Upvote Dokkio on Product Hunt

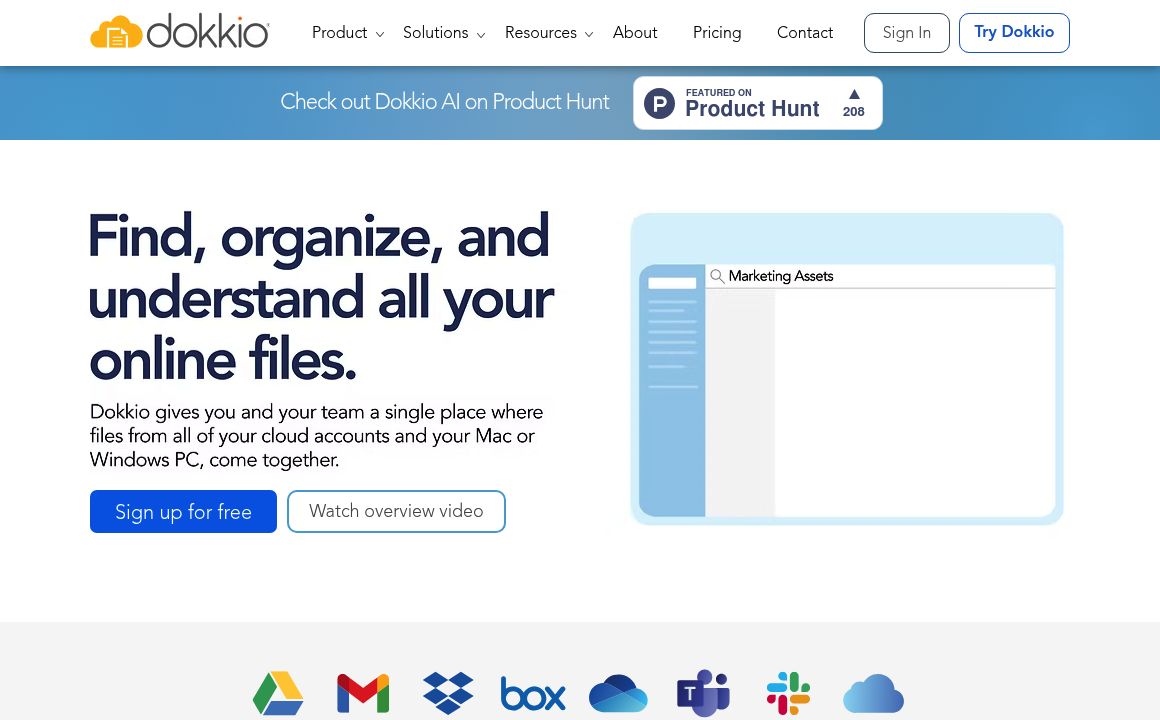(853, 102)
